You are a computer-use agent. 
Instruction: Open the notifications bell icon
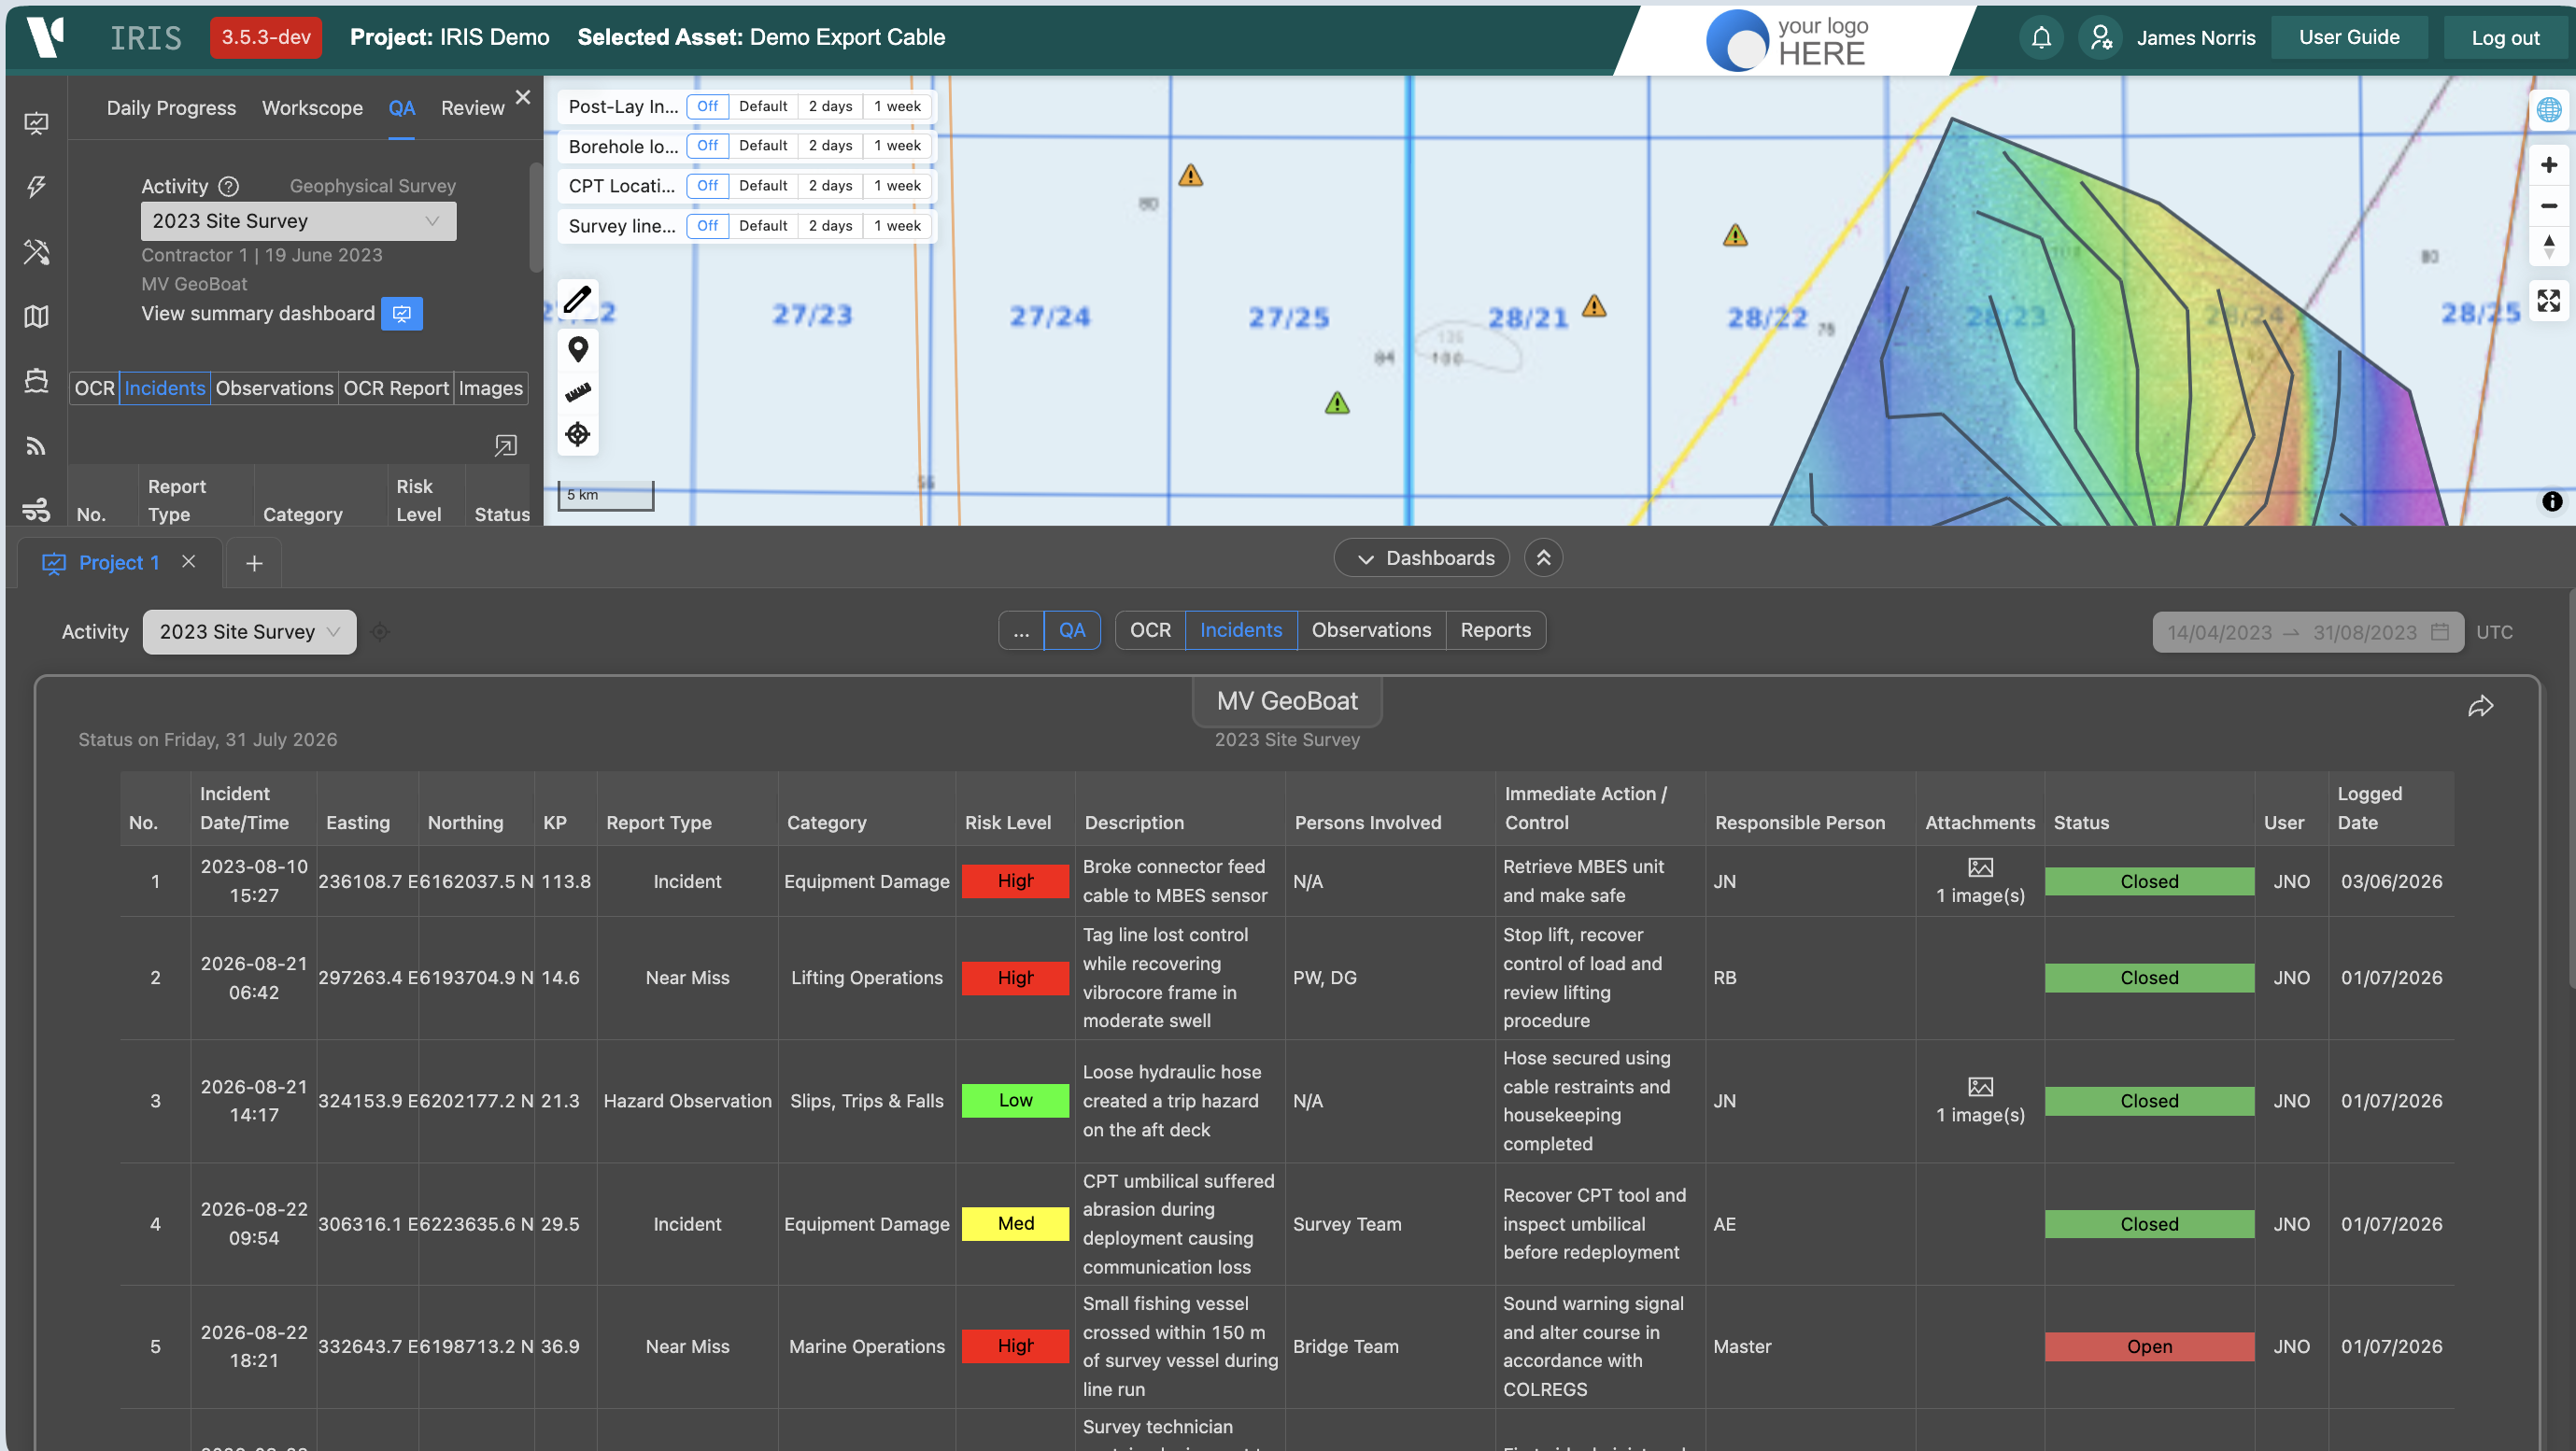click(2041, 38)
